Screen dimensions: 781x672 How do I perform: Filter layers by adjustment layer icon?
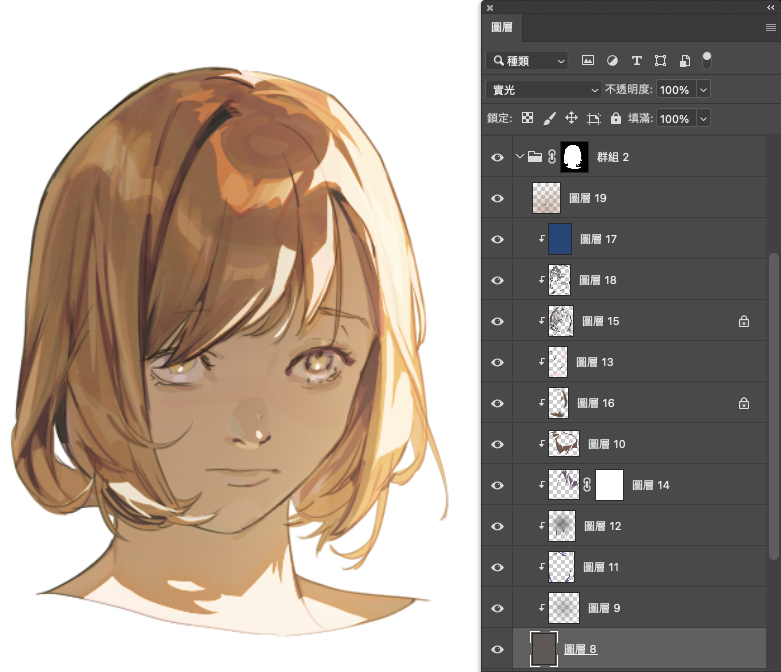tap(612, 61)
